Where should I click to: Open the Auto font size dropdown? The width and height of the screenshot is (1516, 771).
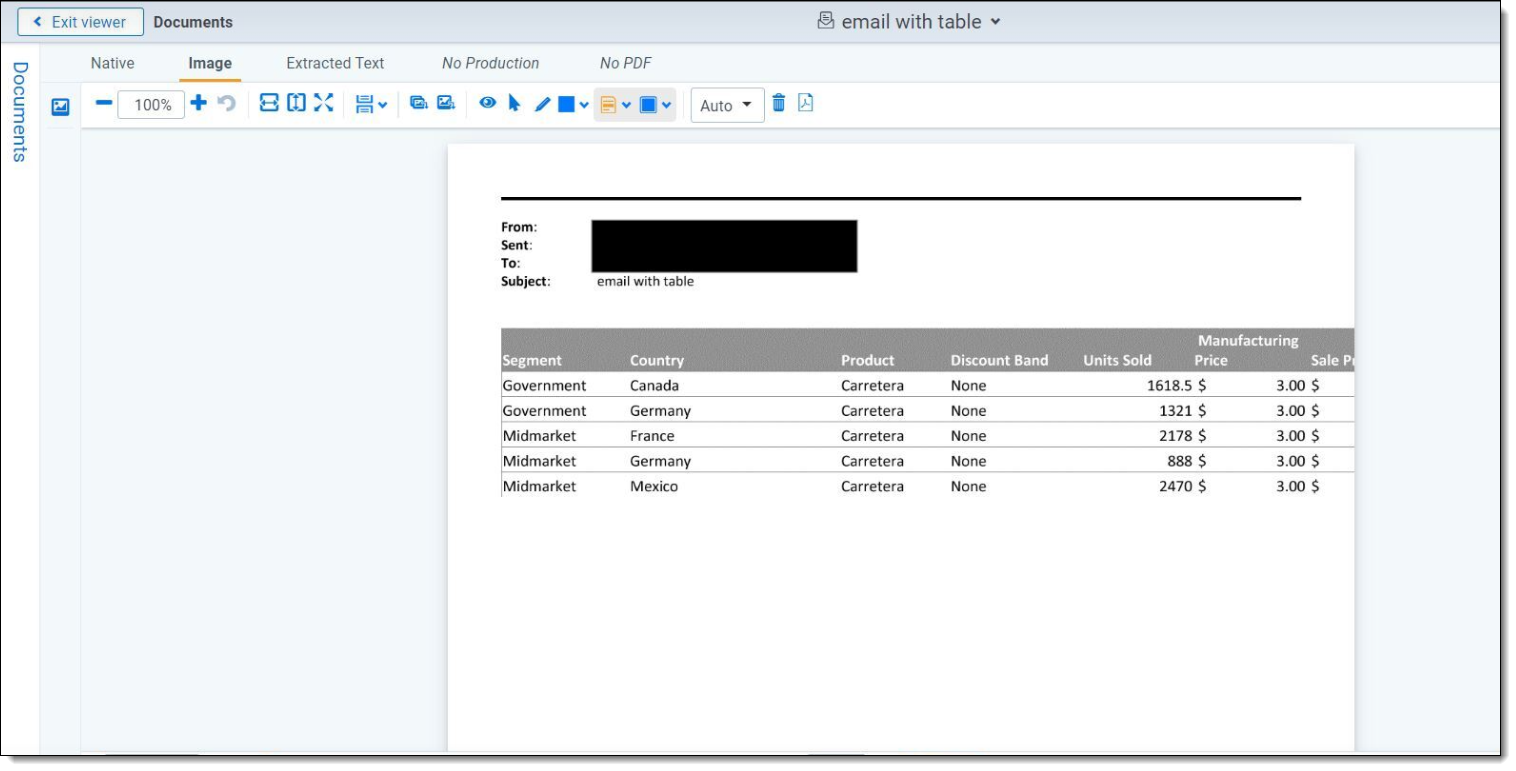click(727, 105)
